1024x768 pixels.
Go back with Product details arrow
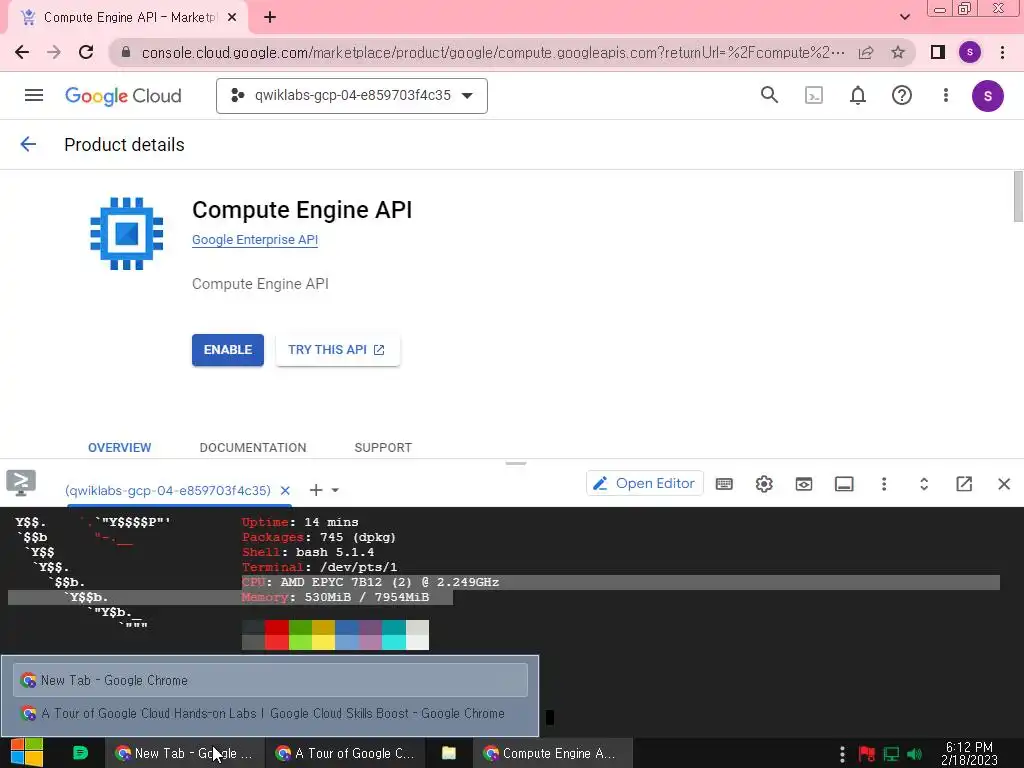28,144
